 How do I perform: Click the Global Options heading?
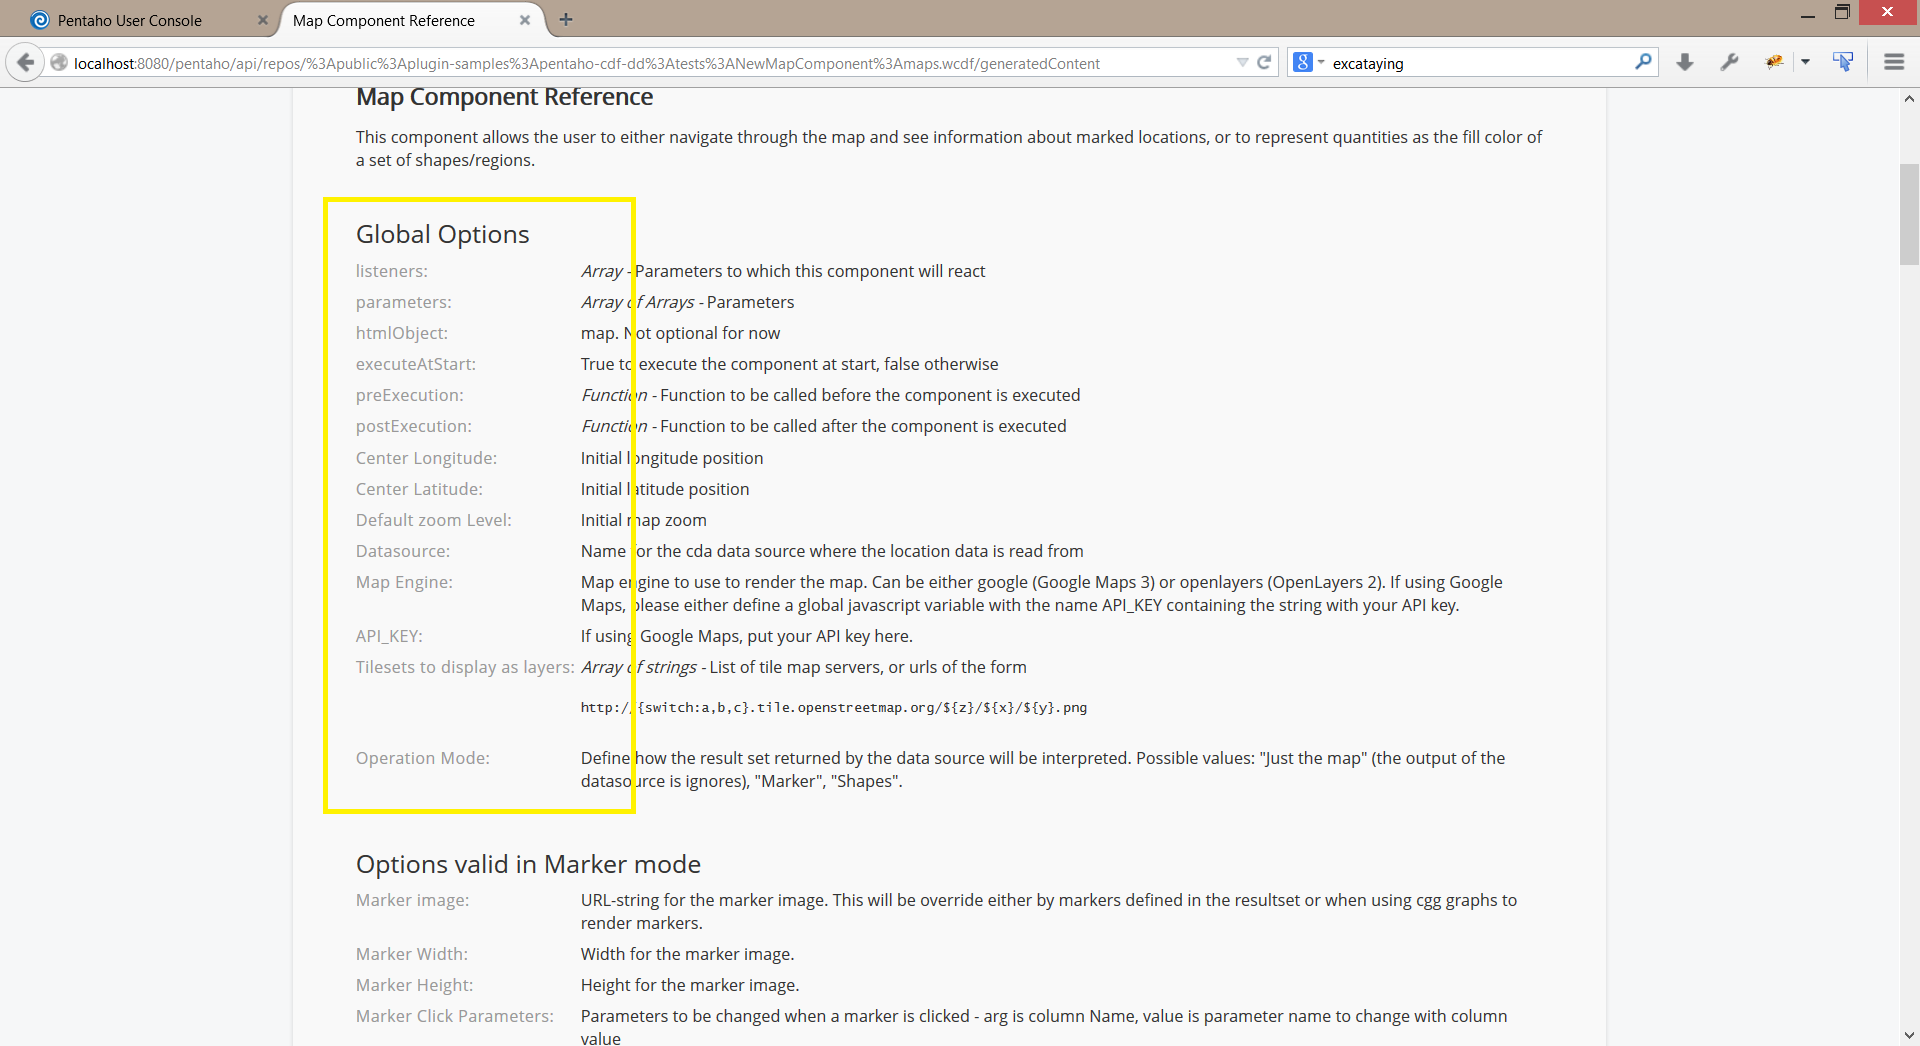tap(443, 234)
